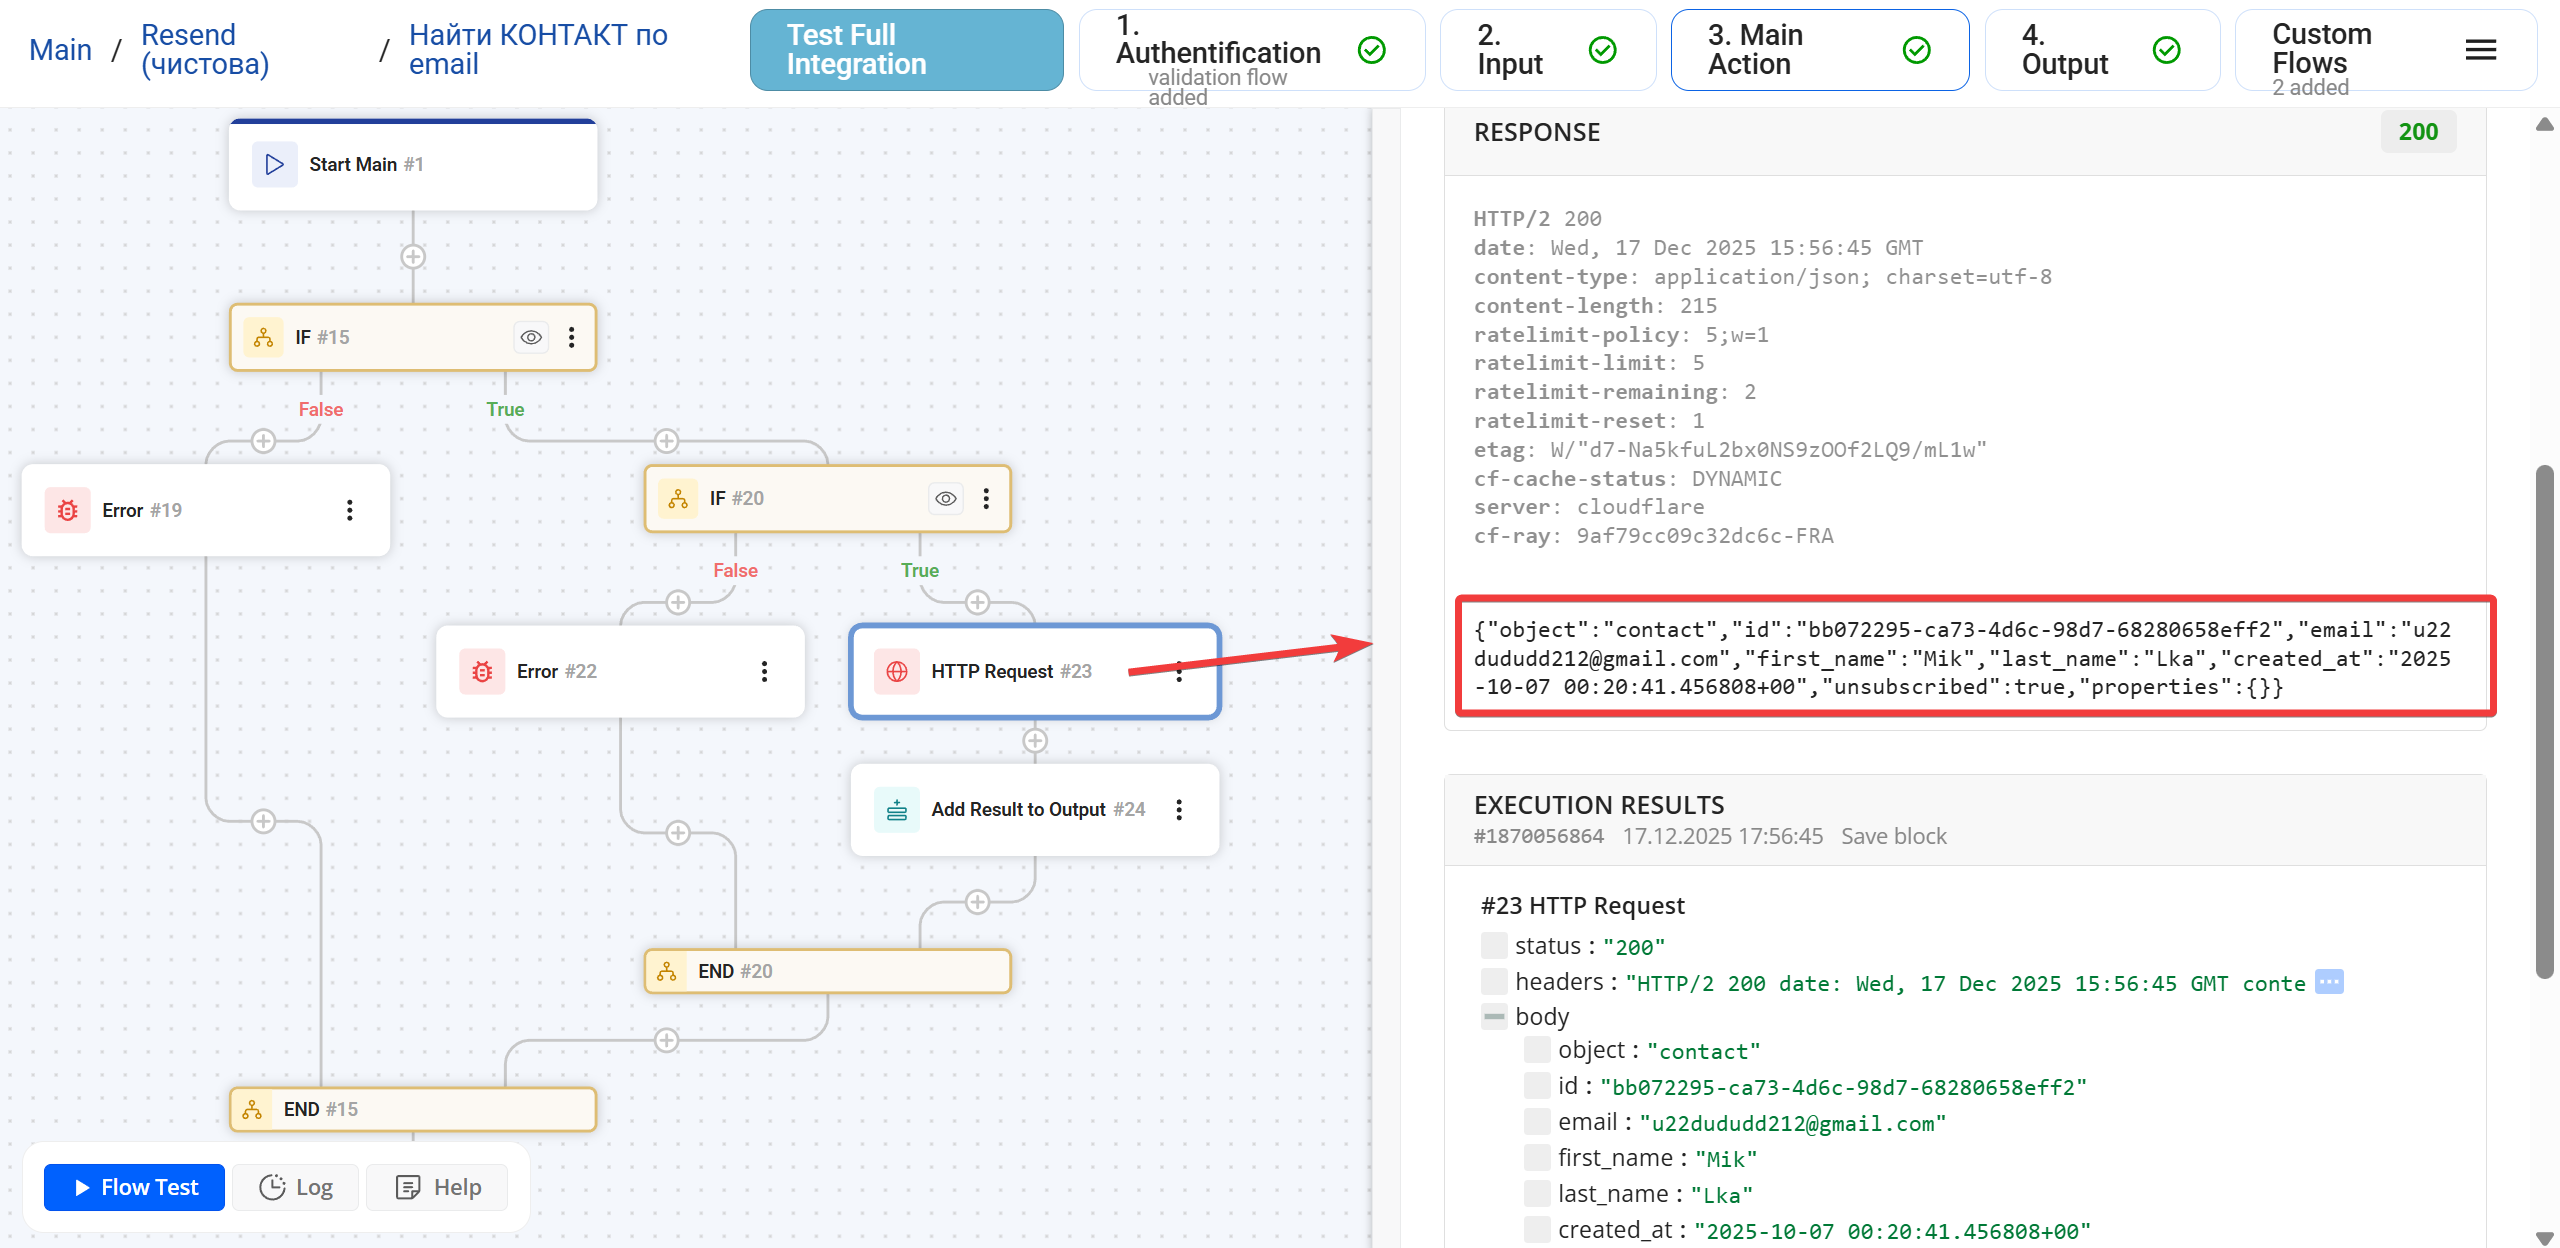Collapse the body section in execution results
This screenshot has width=2560, height=1248.
point(1494,1015)
